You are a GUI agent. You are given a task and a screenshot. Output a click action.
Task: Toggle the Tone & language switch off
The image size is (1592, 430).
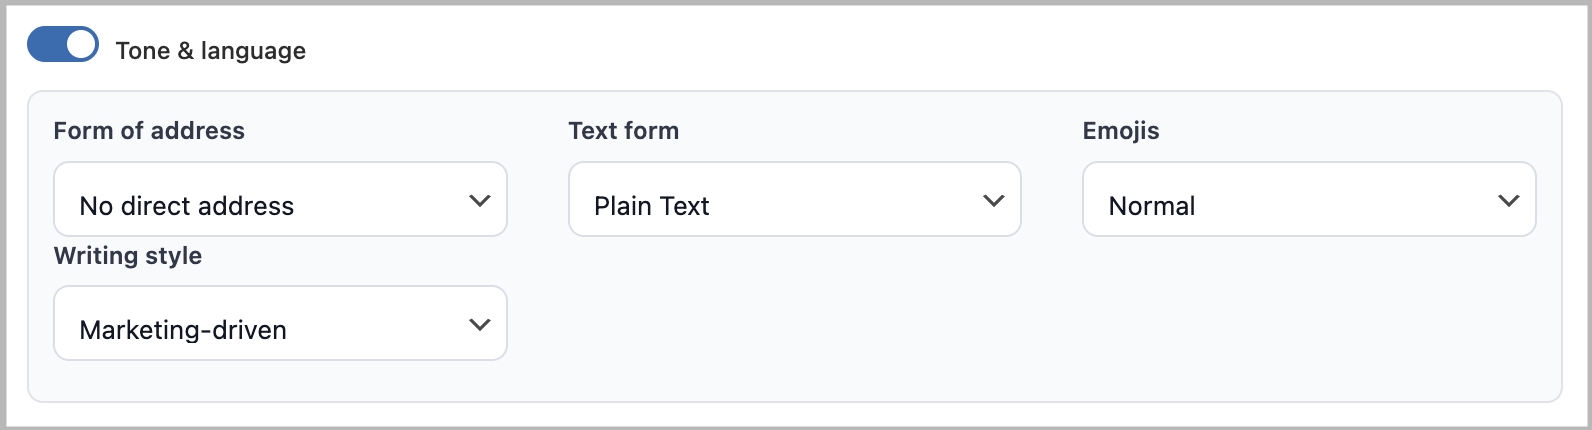point(62,45)
